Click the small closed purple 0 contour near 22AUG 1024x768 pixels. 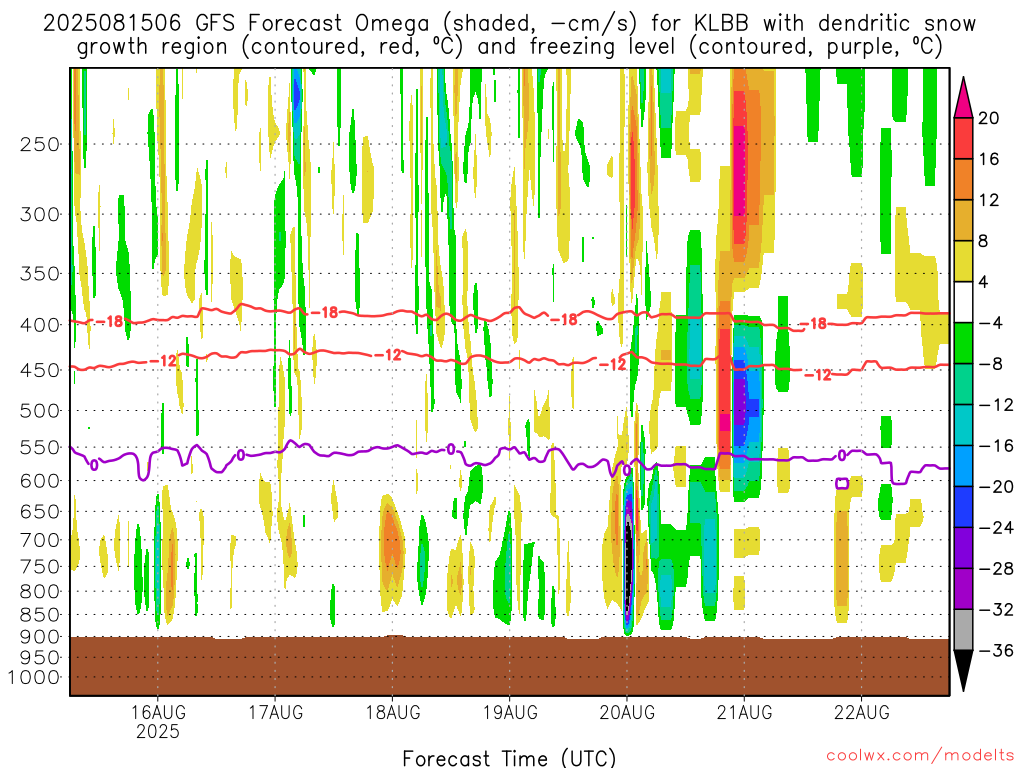842,483
